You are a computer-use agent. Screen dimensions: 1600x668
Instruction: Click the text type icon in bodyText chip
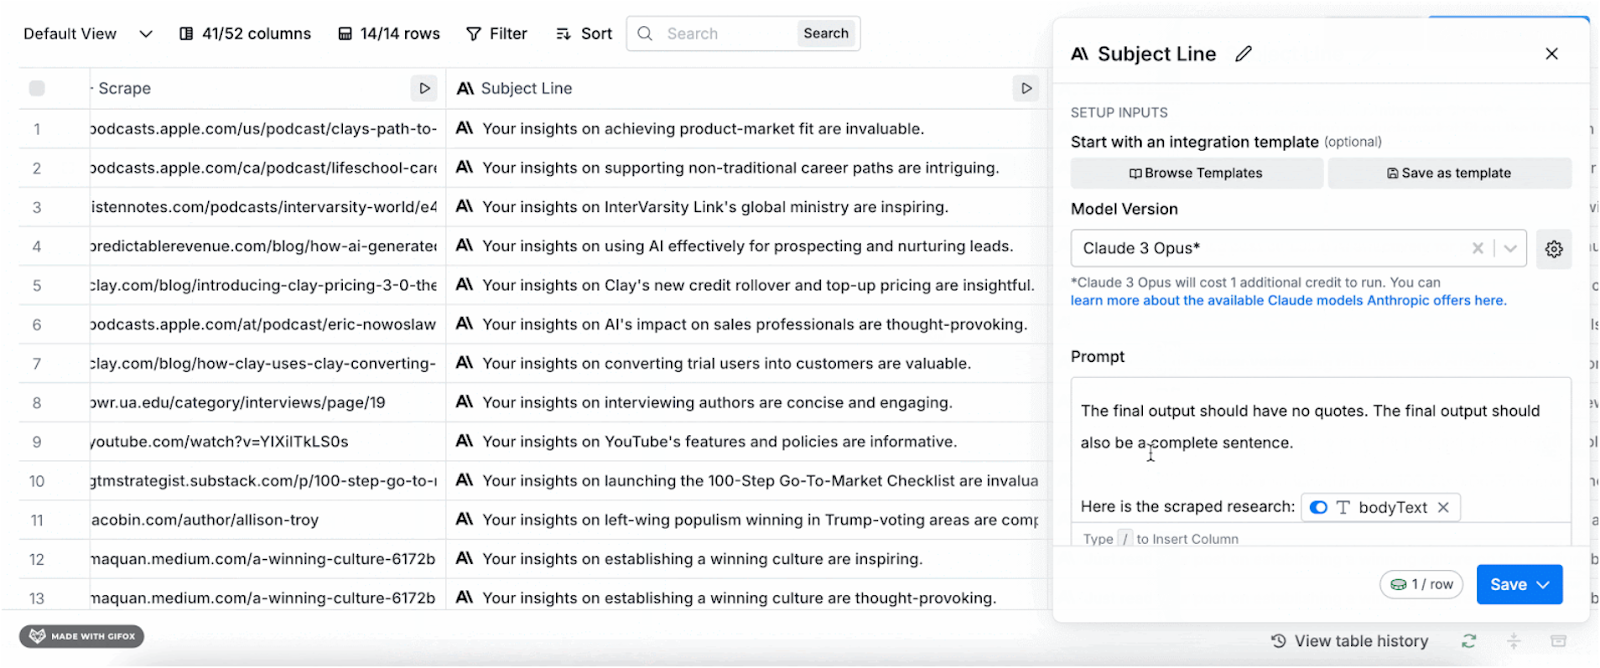pos(1343,507)
